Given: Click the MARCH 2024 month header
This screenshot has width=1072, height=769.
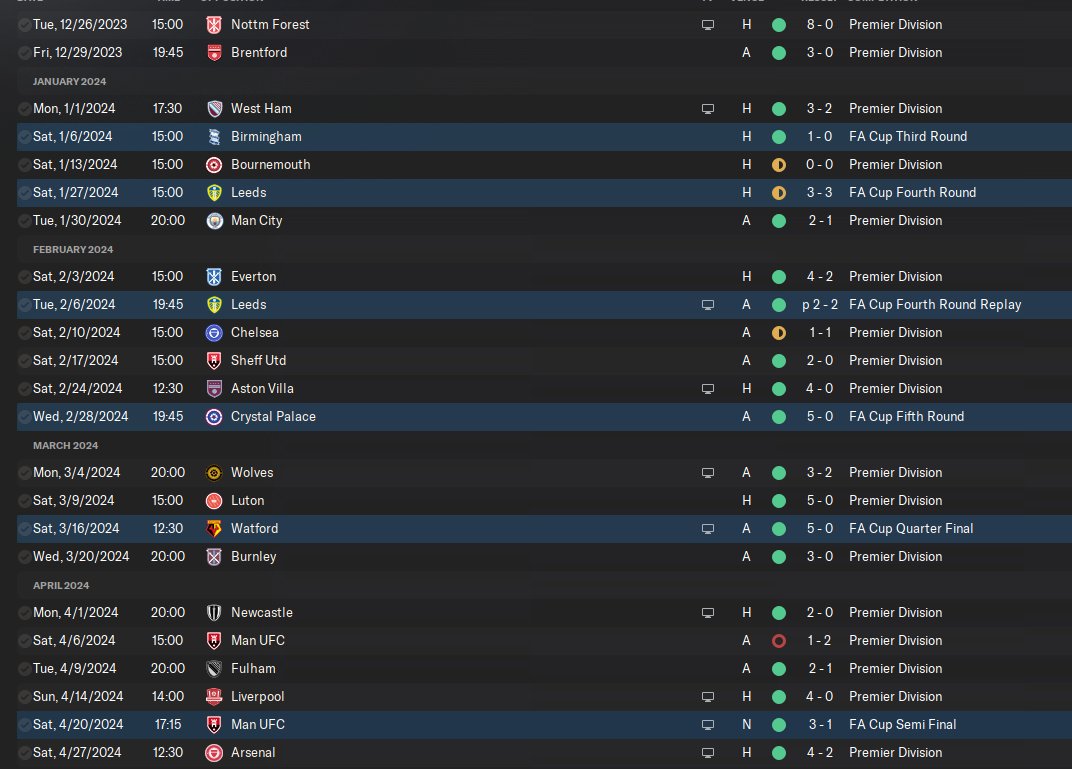Looking at the screenshot, I should 65,445.
